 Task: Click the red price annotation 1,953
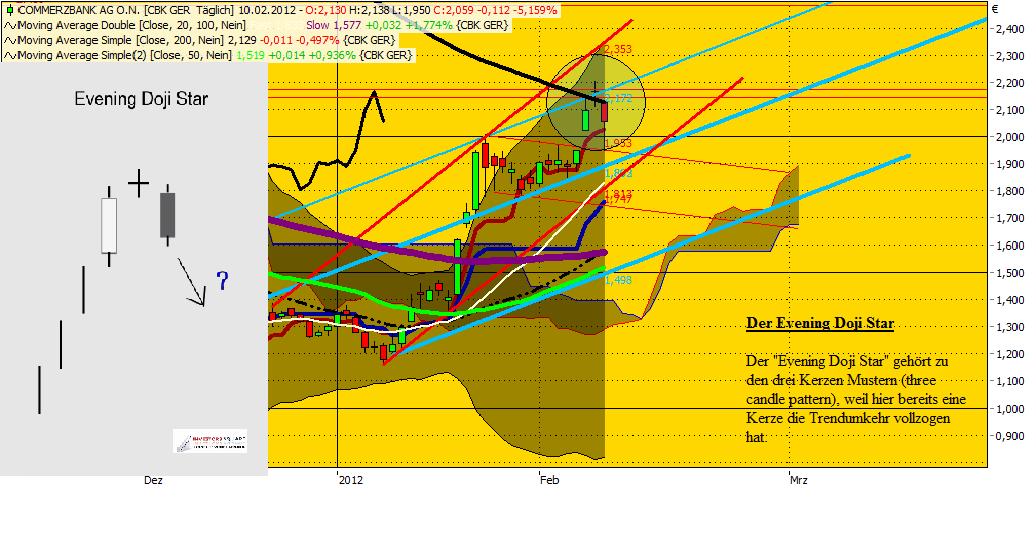coord(618,143)
